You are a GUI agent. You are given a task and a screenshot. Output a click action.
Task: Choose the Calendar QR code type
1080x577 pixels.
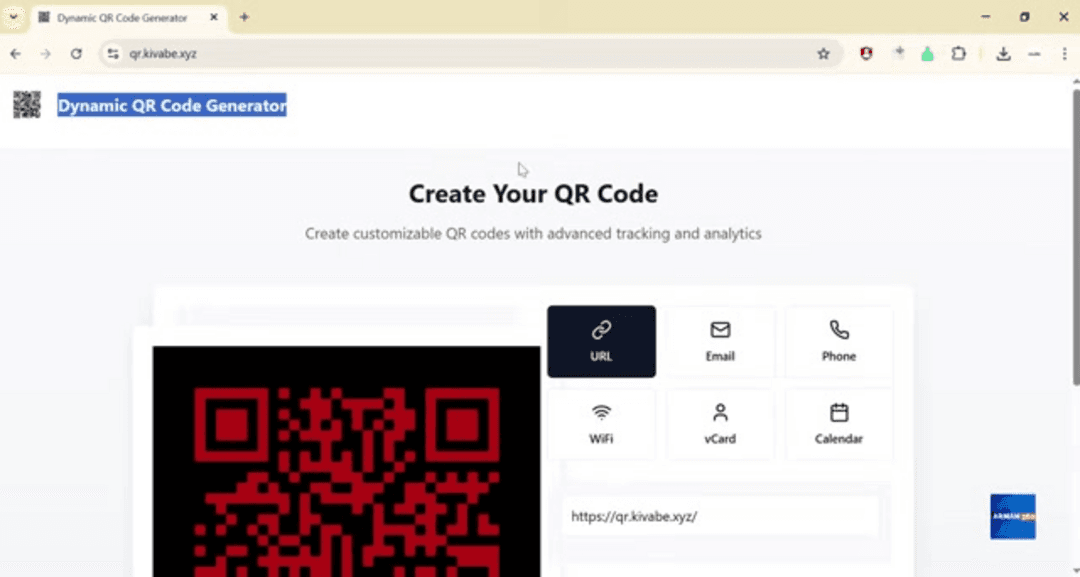[838, 423]
